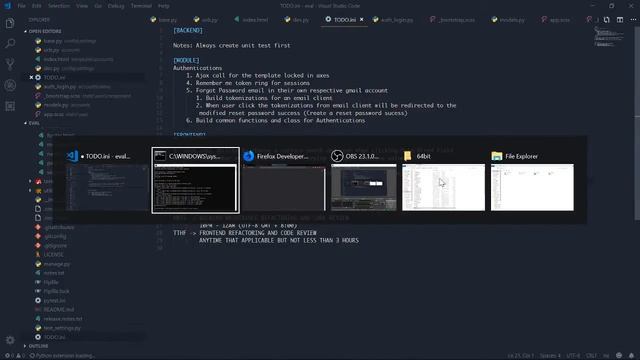Switch to the auth_login.py editor tab
Image resolution: width=640 pixels, height=360 pixels.
coord(393,20)
